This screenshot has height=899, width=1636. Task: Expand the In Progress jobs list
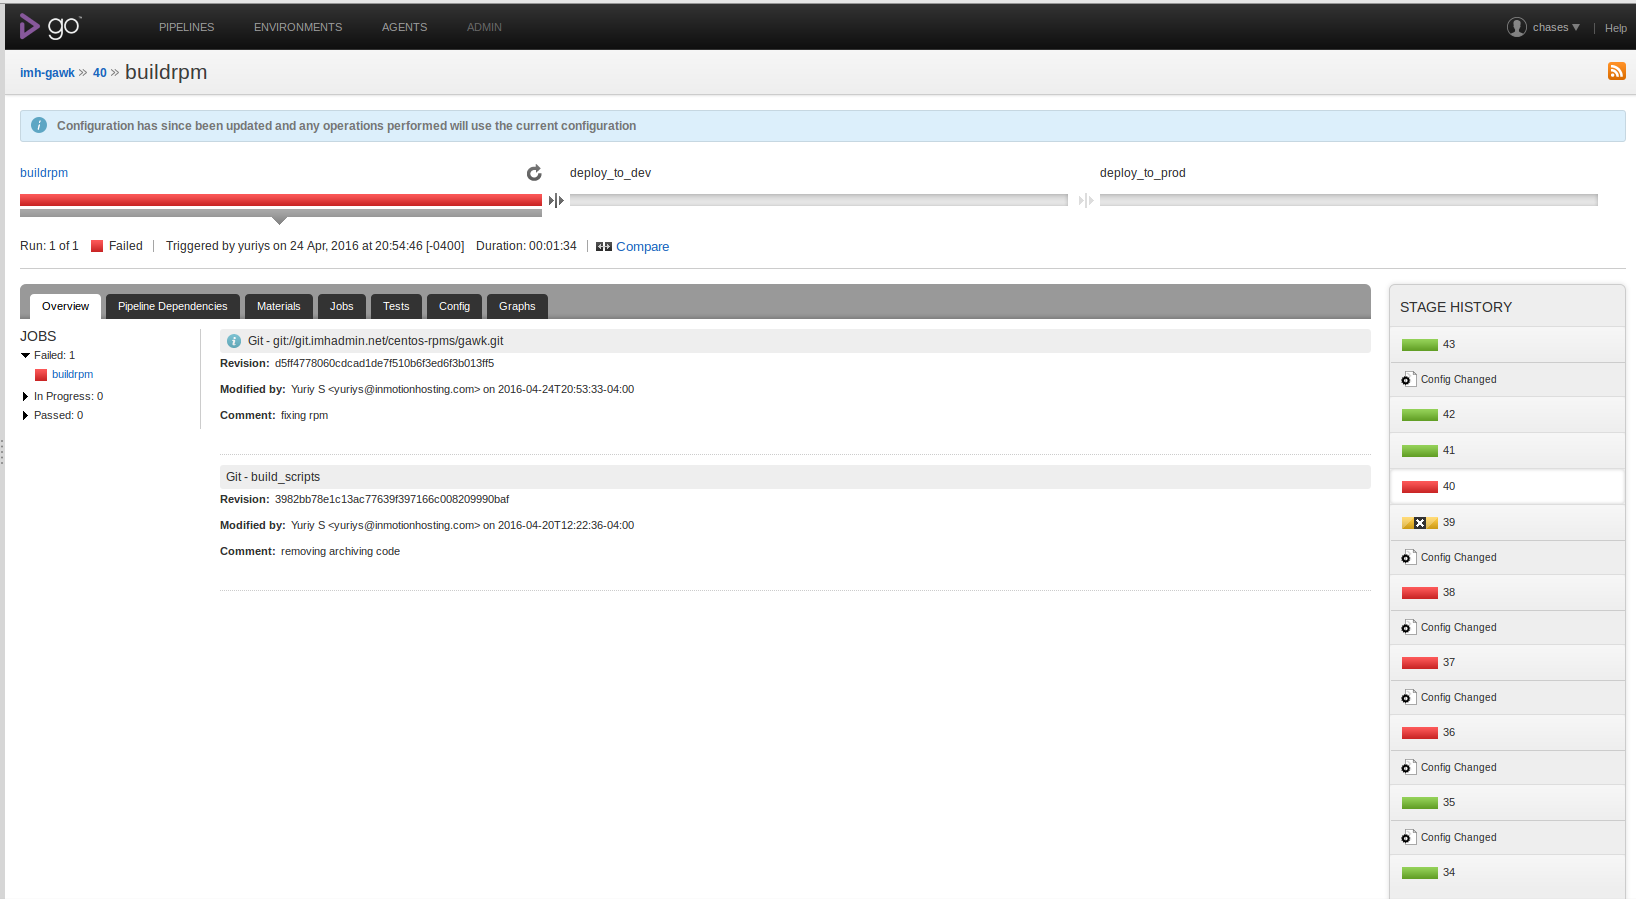point(26,397)
